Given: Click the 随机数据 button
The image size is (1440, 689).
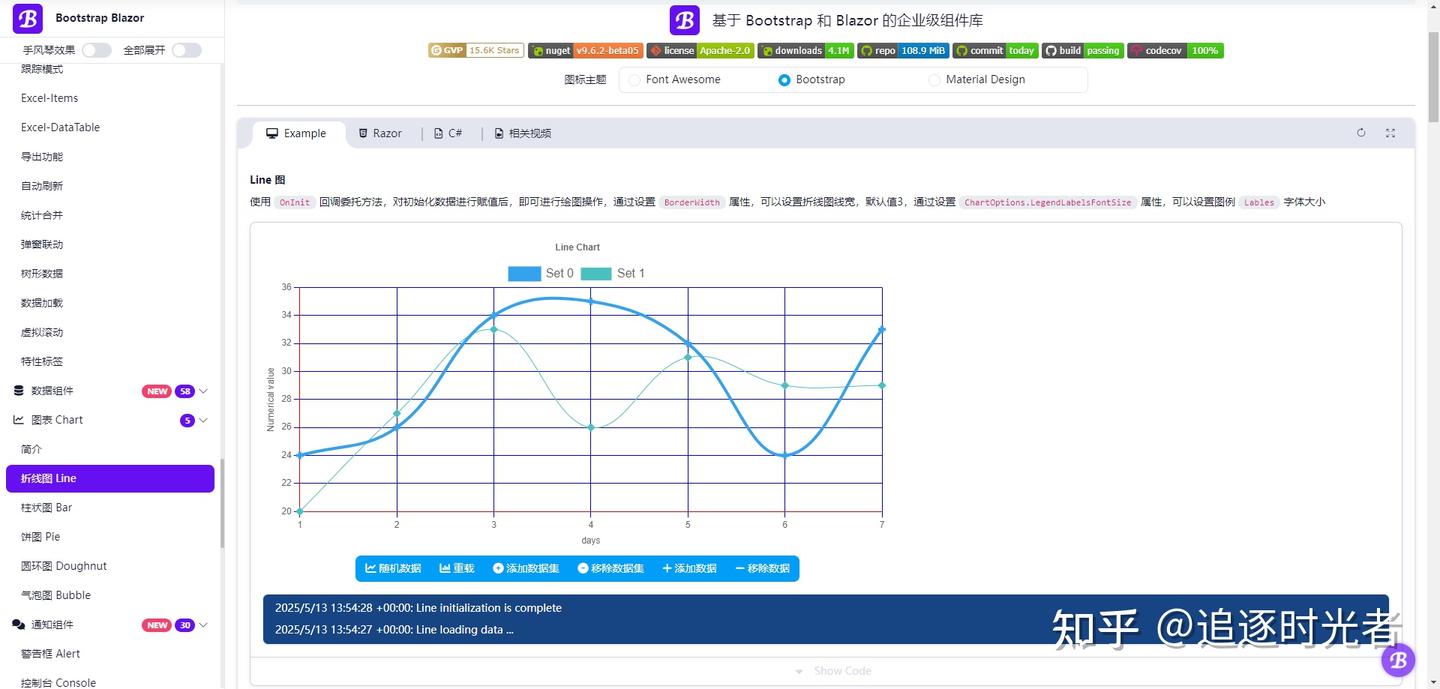Looking at the screenshot, I should point(393,568).
